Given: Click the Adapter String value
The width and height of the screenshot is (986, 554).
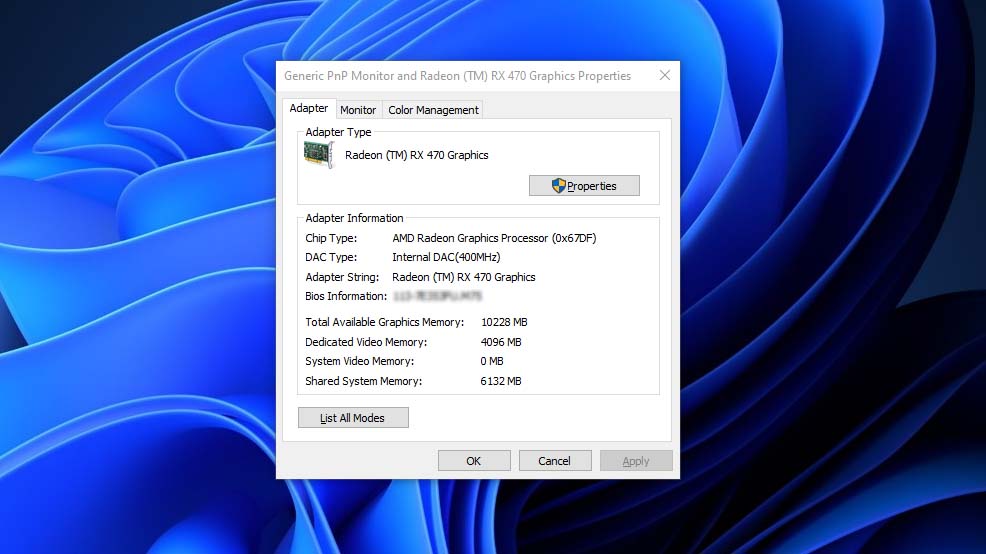Looking at the screenshot, I should [x=463, y=277].
